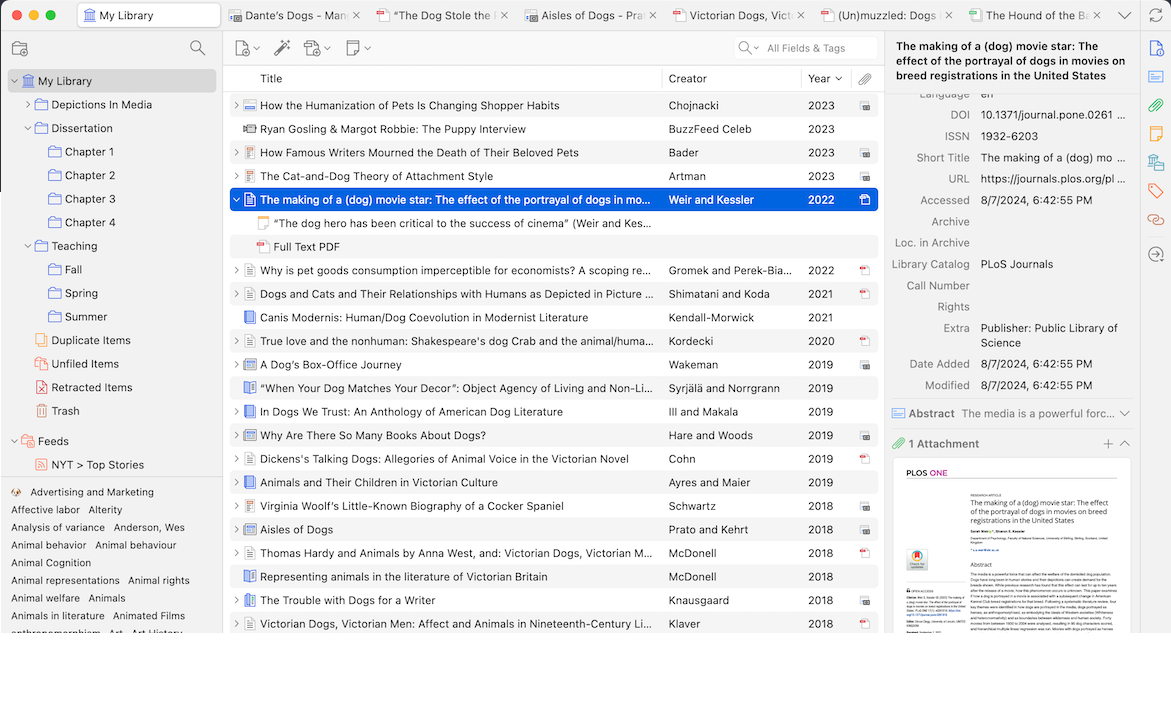Jump to Tags section in side pane
The height and width of the screenshot is (706, 1171).
(x=1155, y=191)
